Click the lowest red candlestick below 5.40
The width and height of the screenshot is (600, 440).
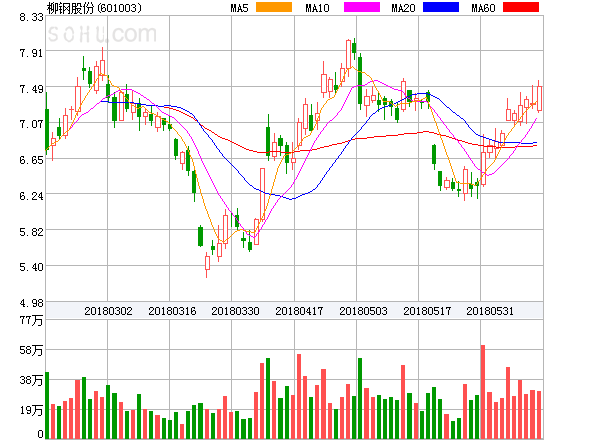coord(207,263)
